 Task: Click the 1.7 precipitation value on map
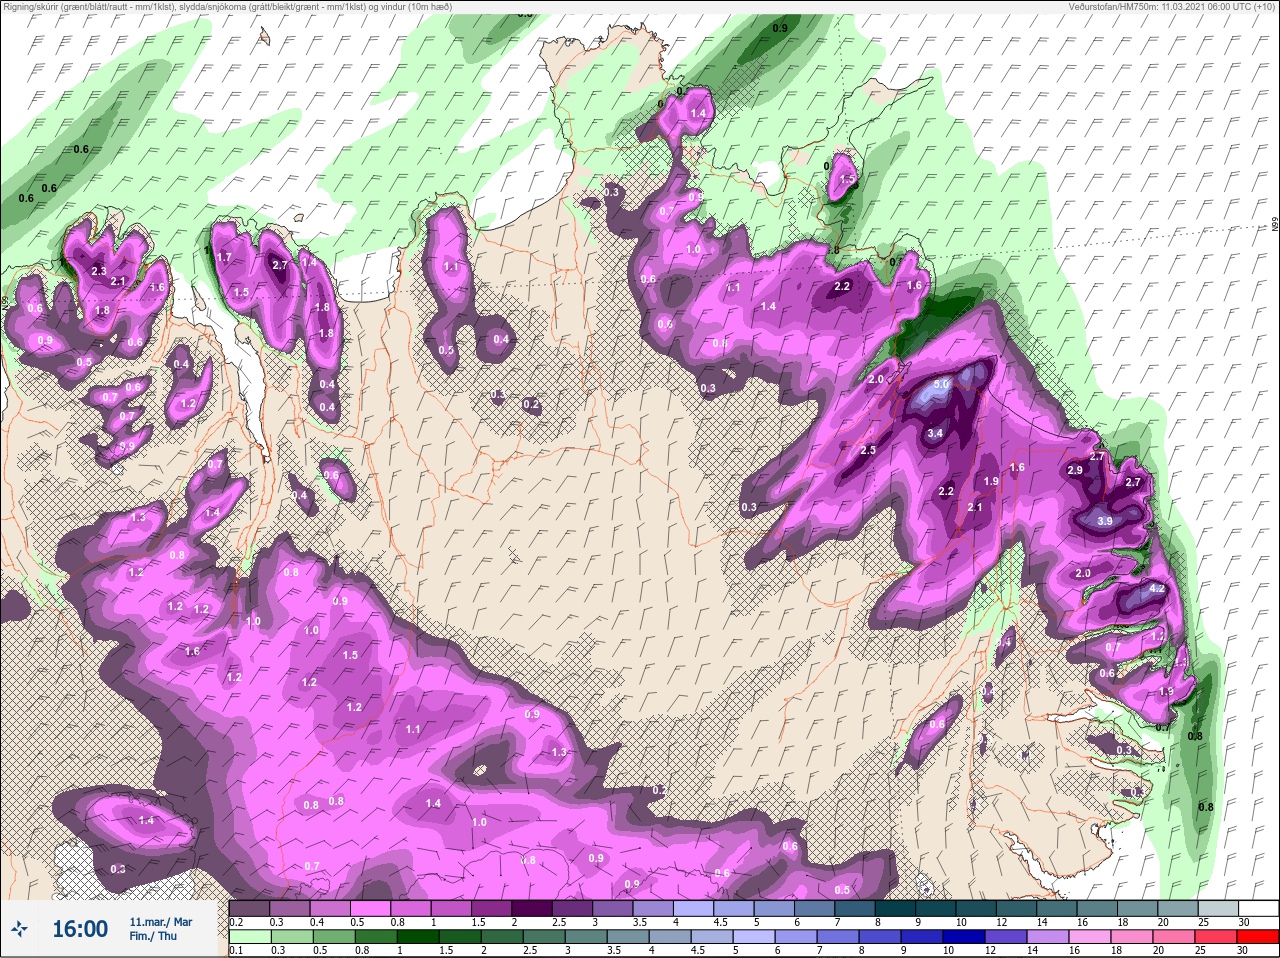224,258
